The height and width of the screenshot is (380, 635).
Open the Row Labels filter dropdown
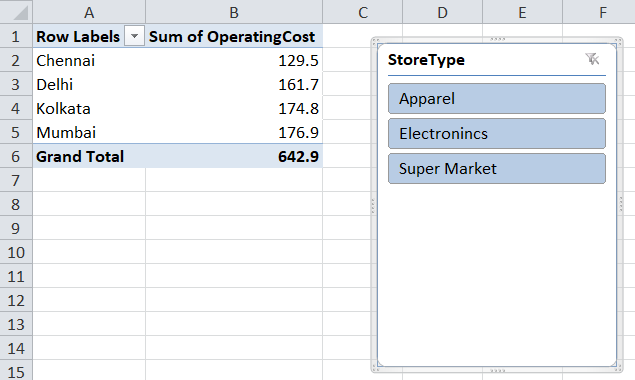click(x=134, y=36)
